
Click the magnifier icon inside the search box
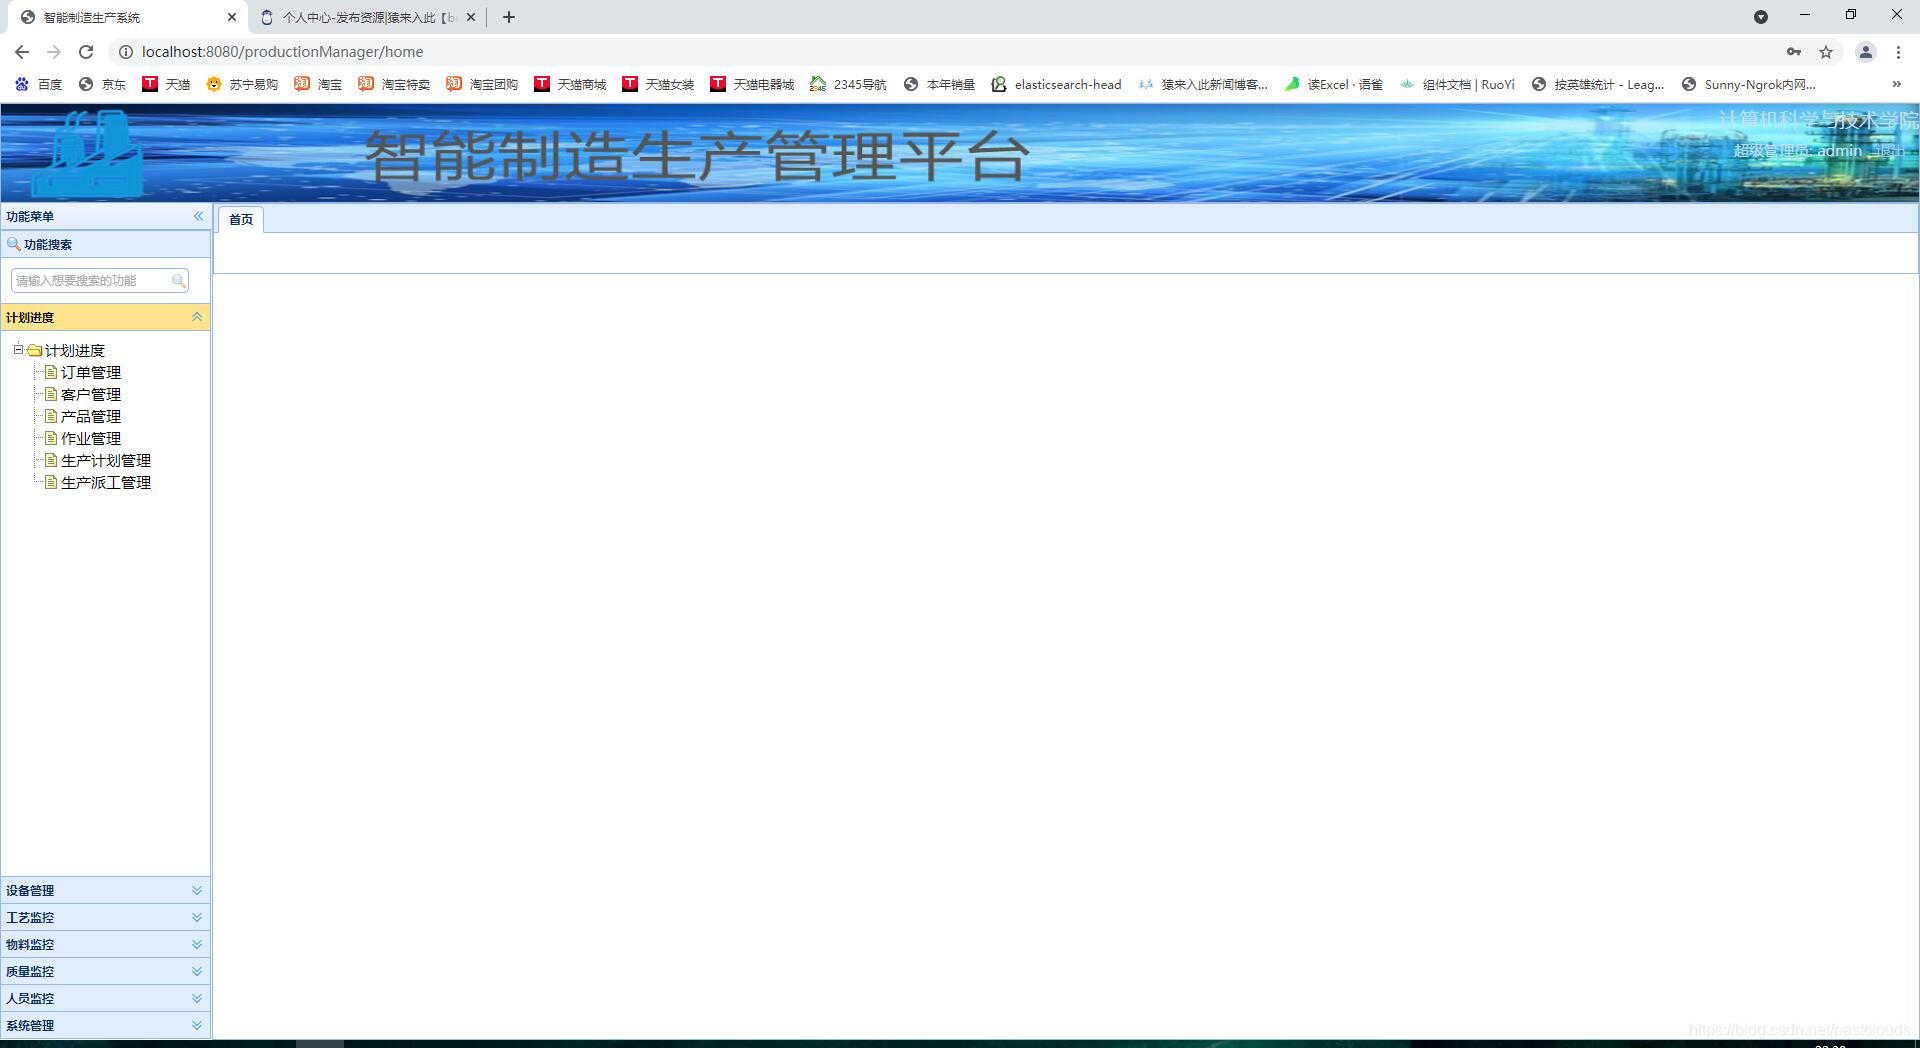pyautogui.click(x=178, y=280)
